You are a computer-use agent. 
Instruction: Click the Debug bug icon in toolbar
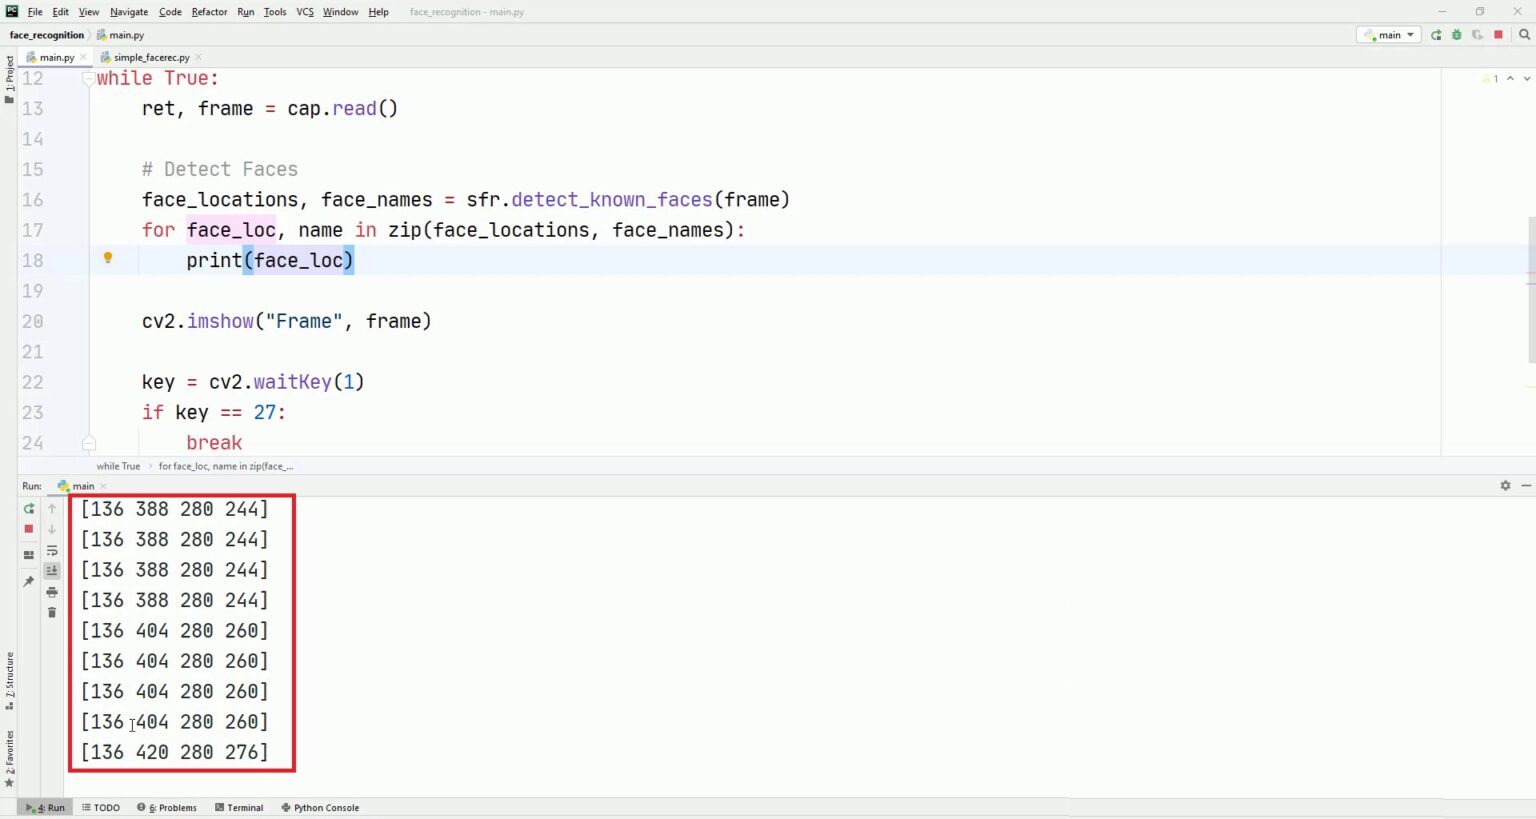point(1456,35)
